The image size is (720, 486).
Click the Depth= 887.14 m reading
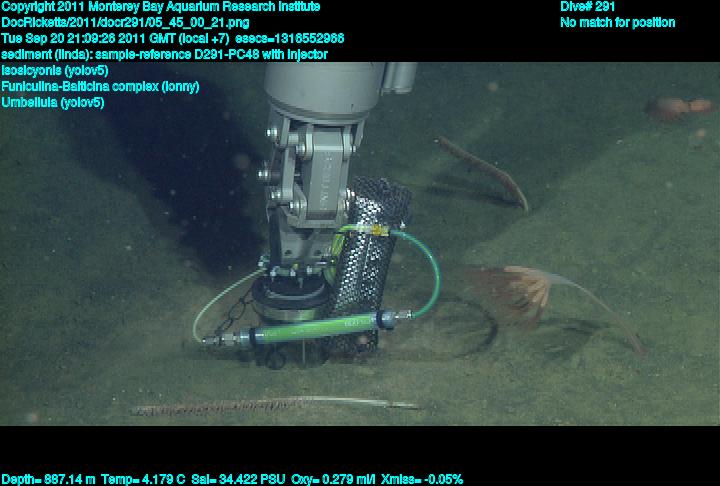49,480
